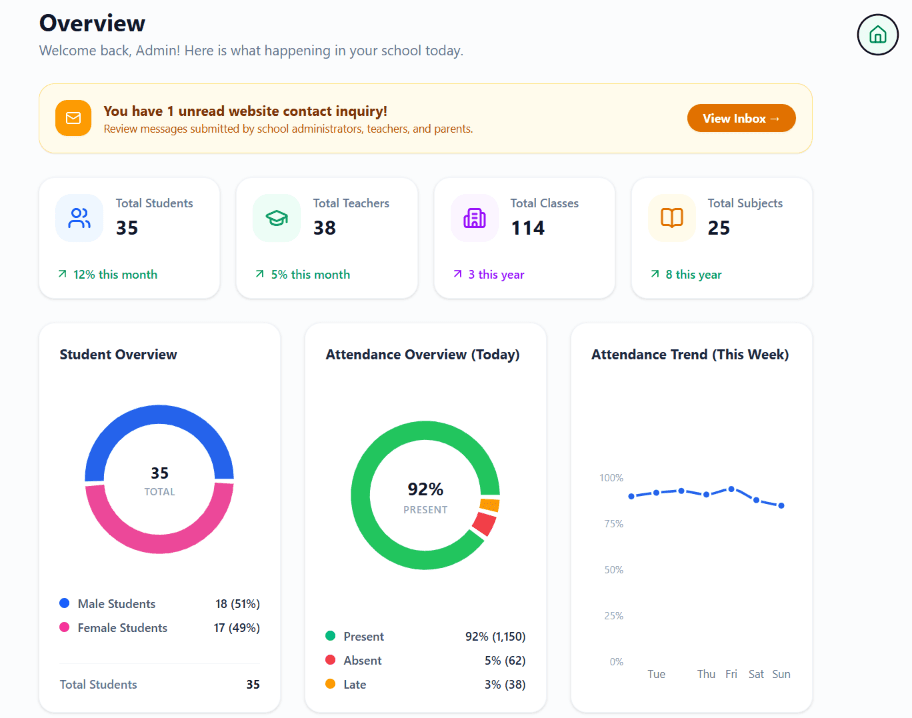Image resolution: width=912 pixels, height=718 pixels.
Task: Select the orange late segment of attendance donut
Action: coord(490,505)
